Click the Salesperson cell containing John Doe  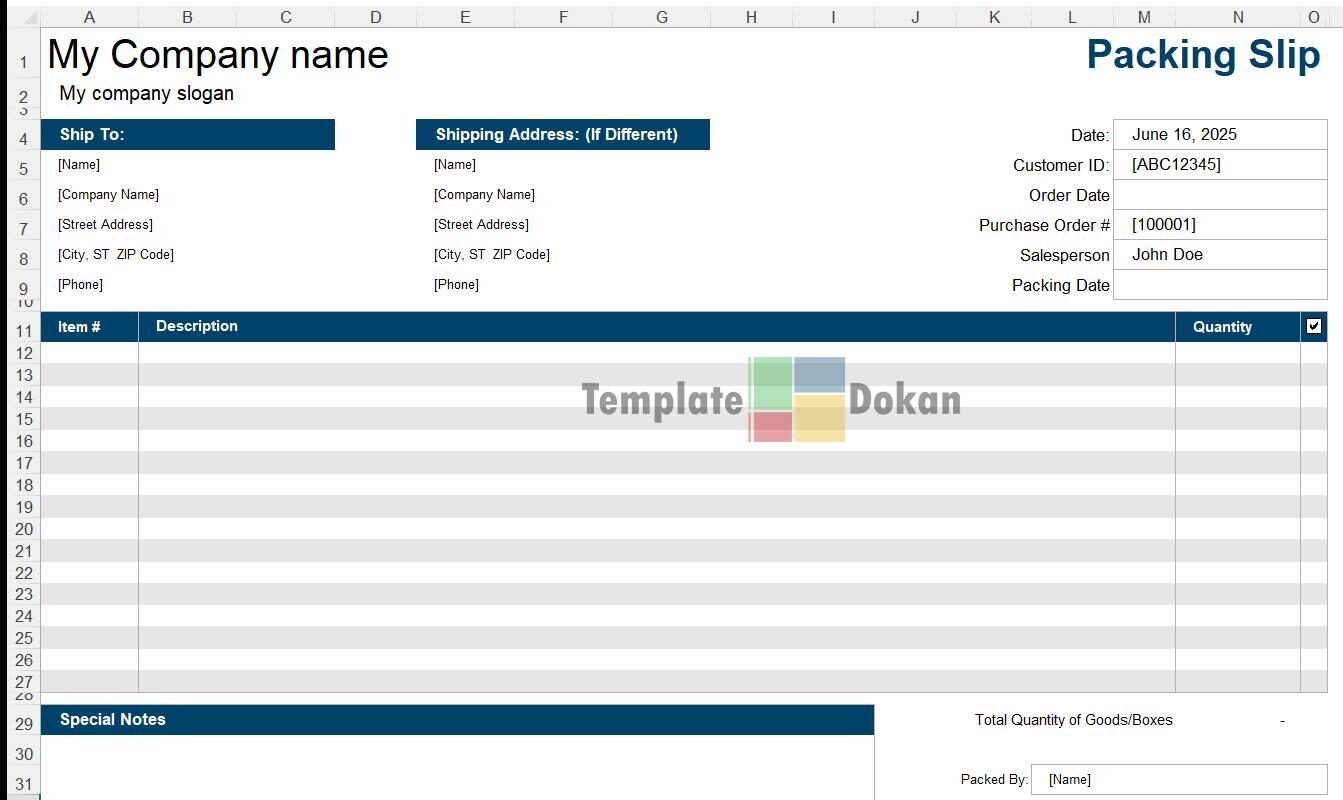tap(1219, 255)
